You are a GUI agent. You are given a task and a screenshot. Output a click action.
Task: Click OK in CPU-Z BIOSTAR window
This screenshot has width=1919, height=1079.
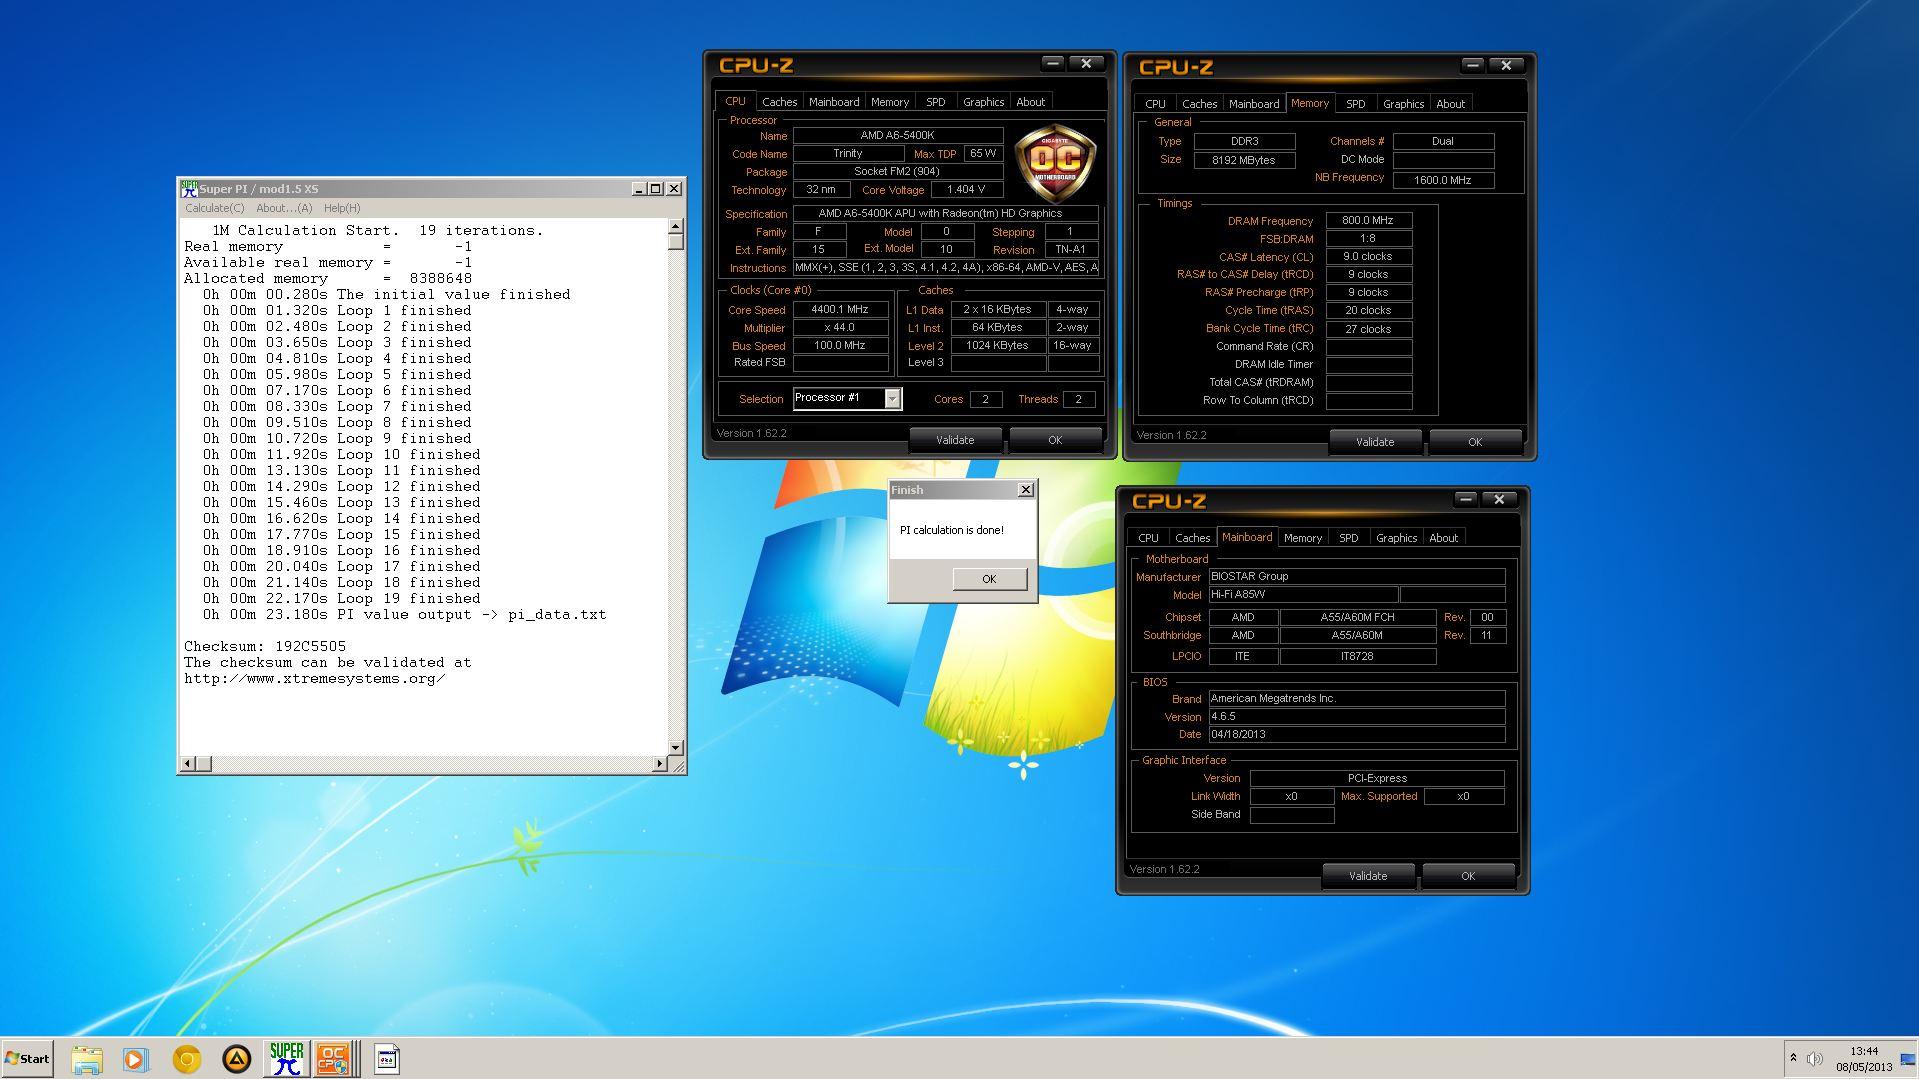point(1468,876)
